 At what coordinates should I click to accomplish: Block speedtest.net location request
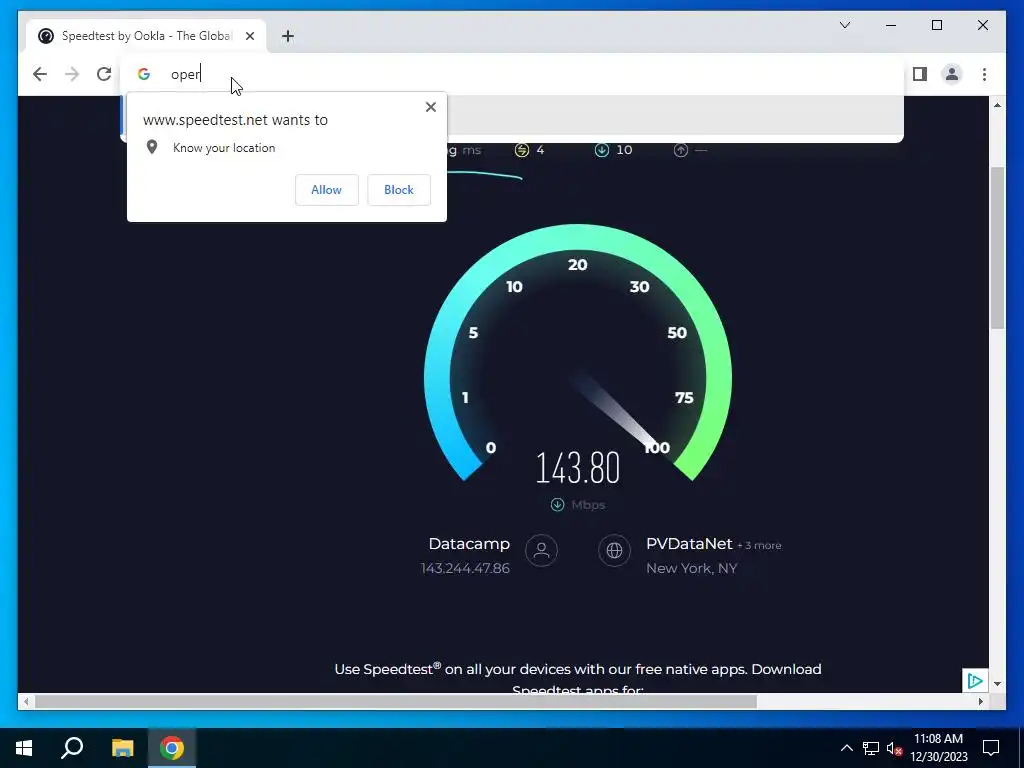coord(398,189)
